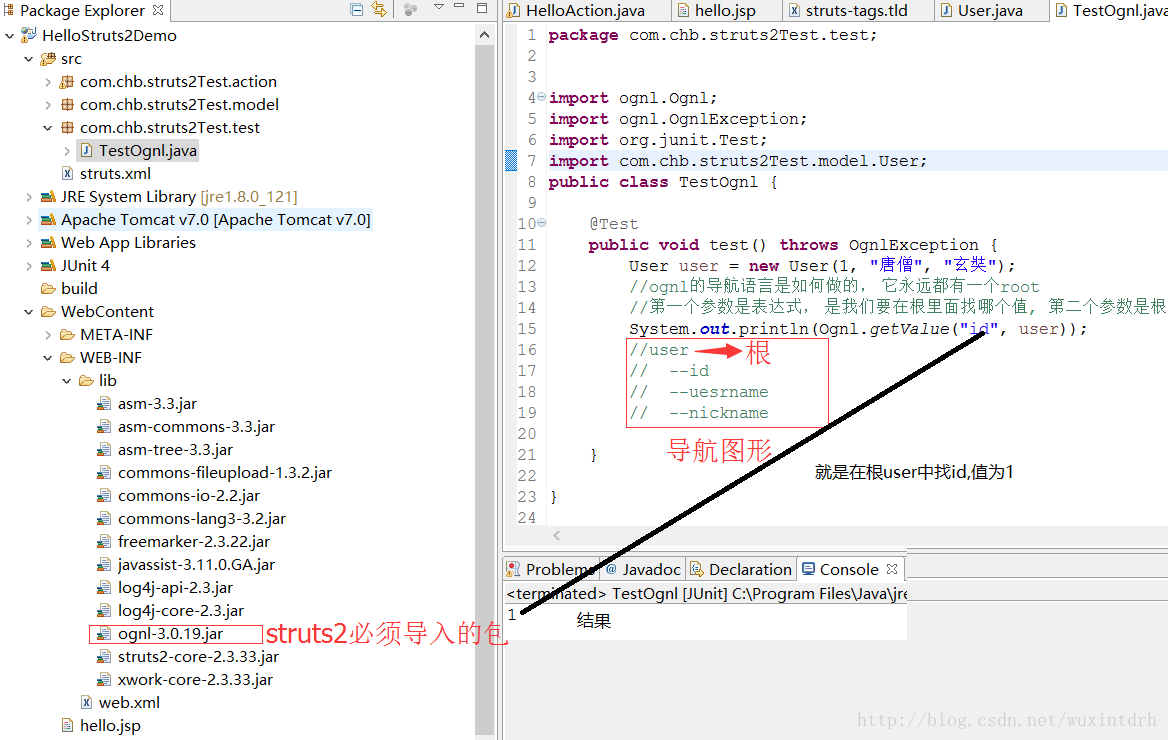Expand JRE System Library node

pyautogui.click(x=28, y=197)
